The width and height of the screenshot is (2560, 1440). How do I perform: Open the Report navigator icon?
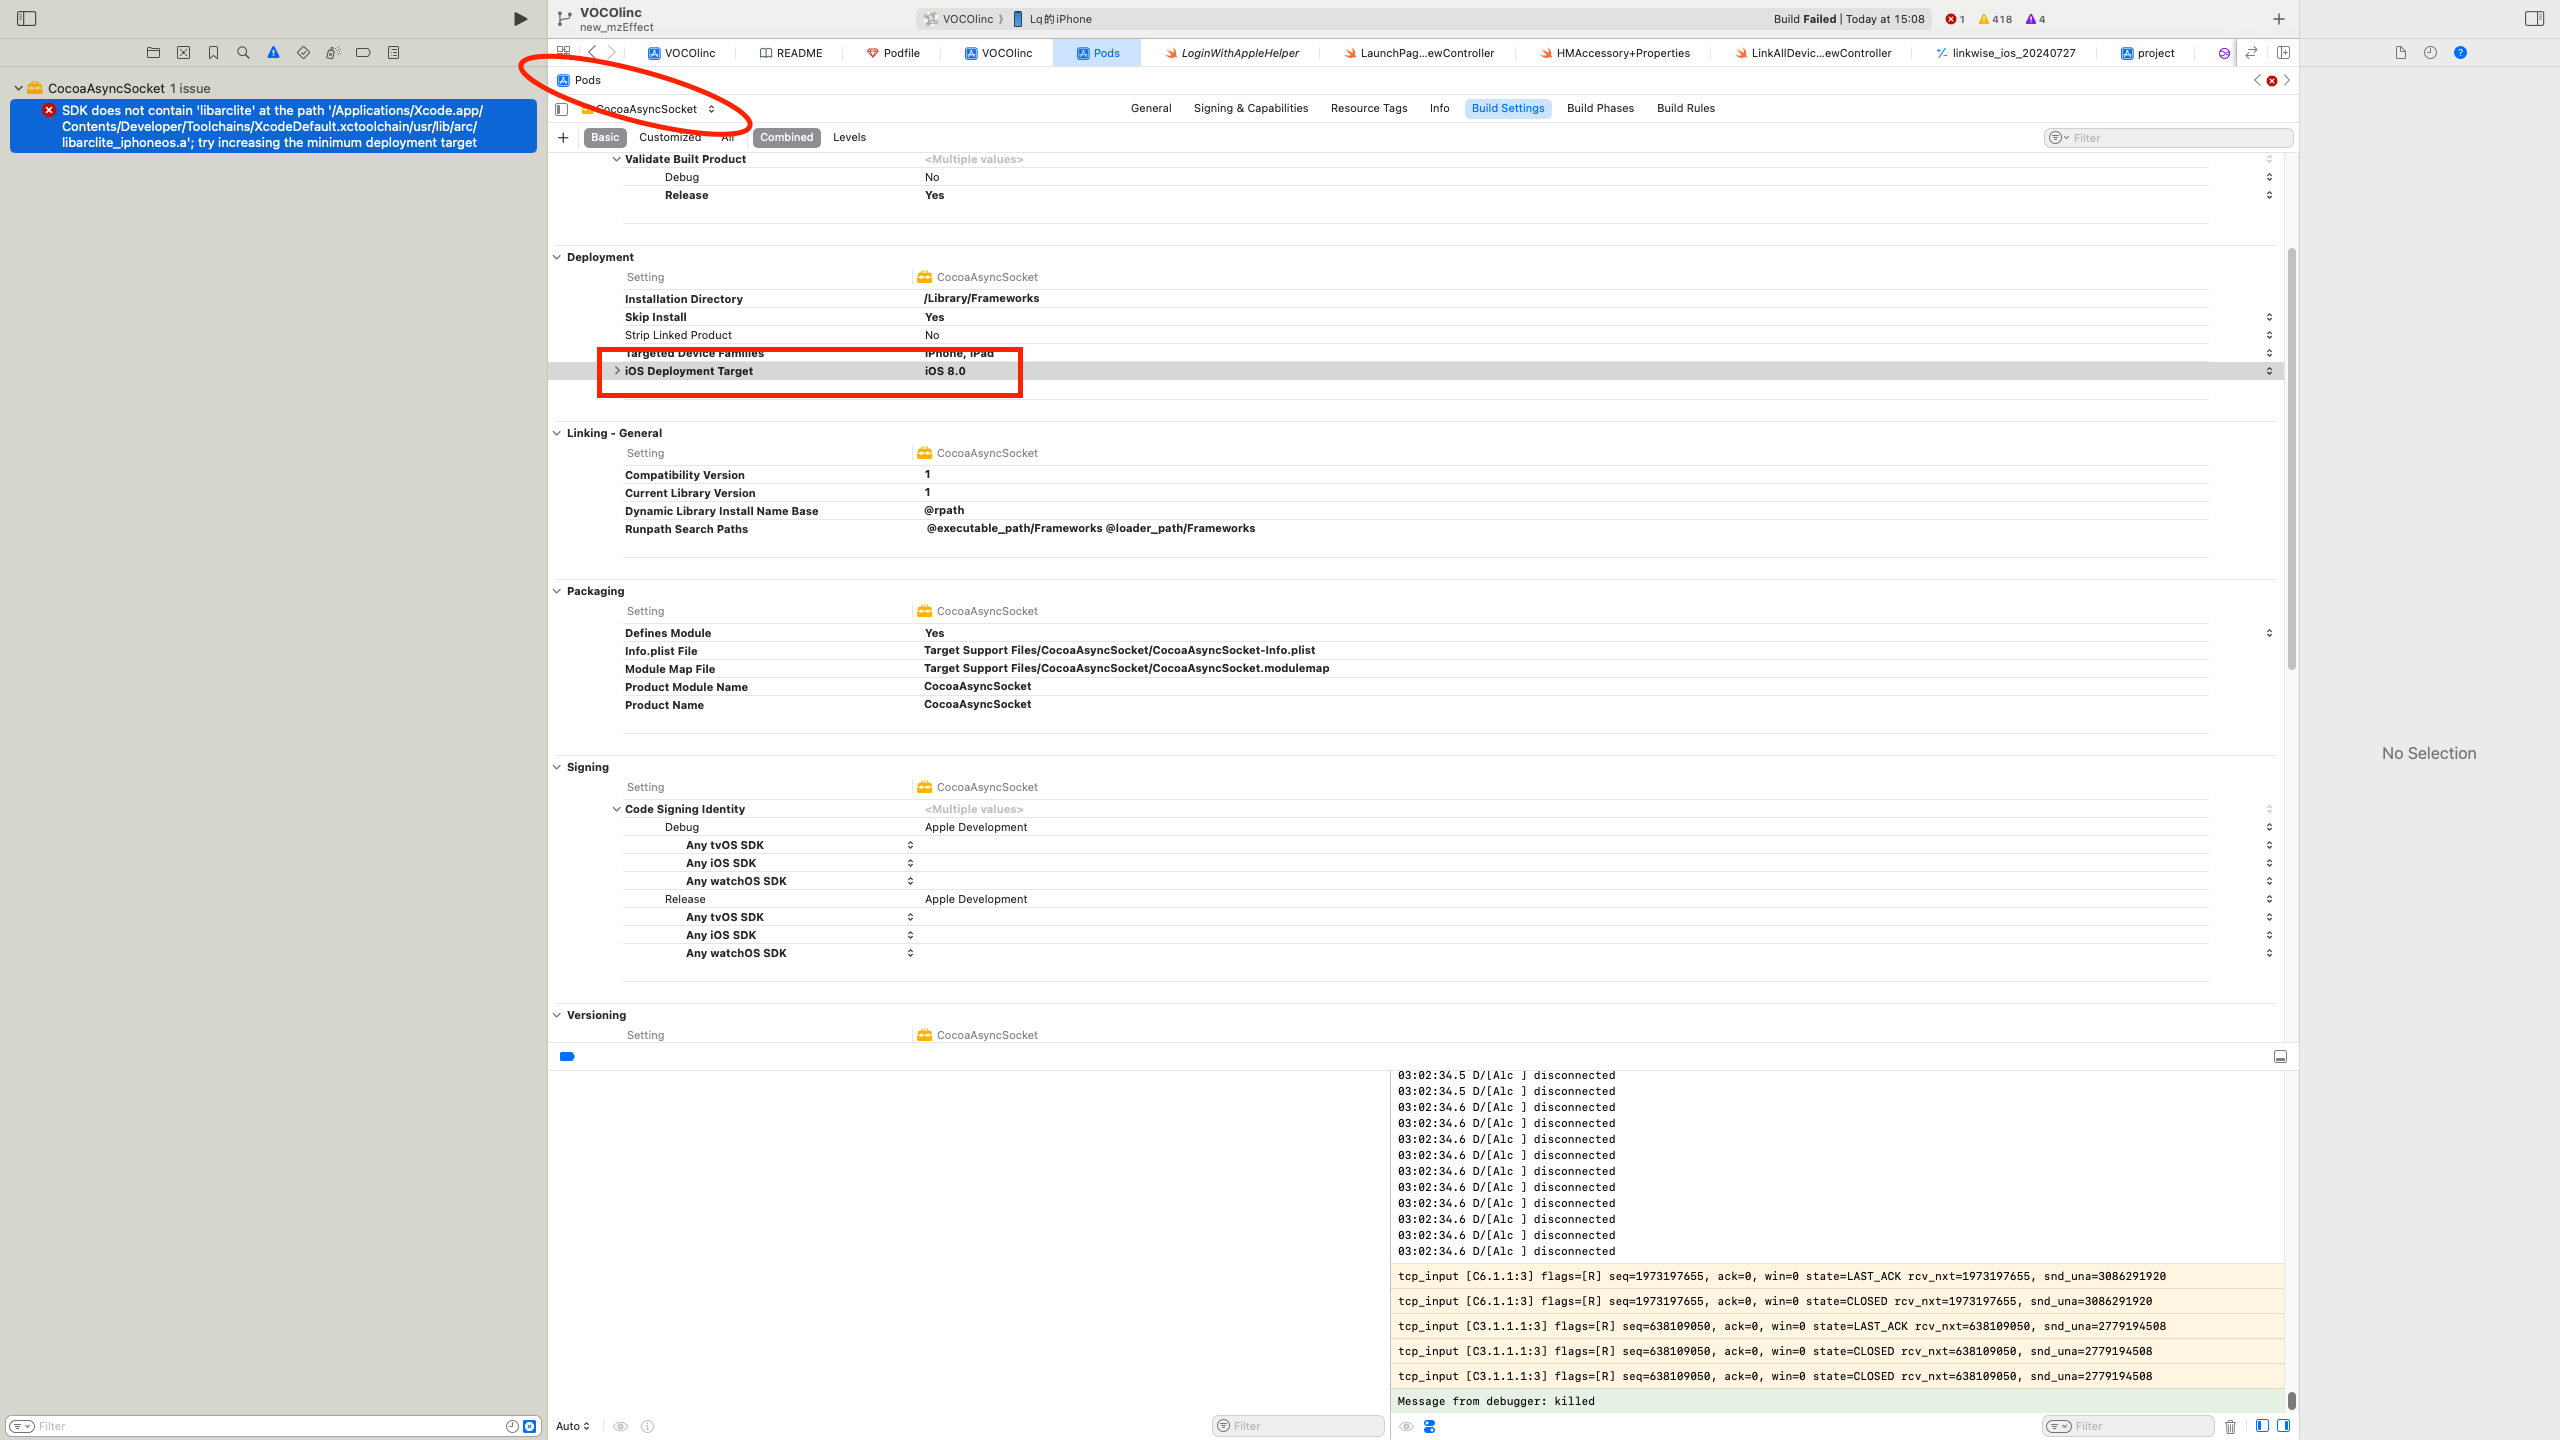tap(393, 53)
